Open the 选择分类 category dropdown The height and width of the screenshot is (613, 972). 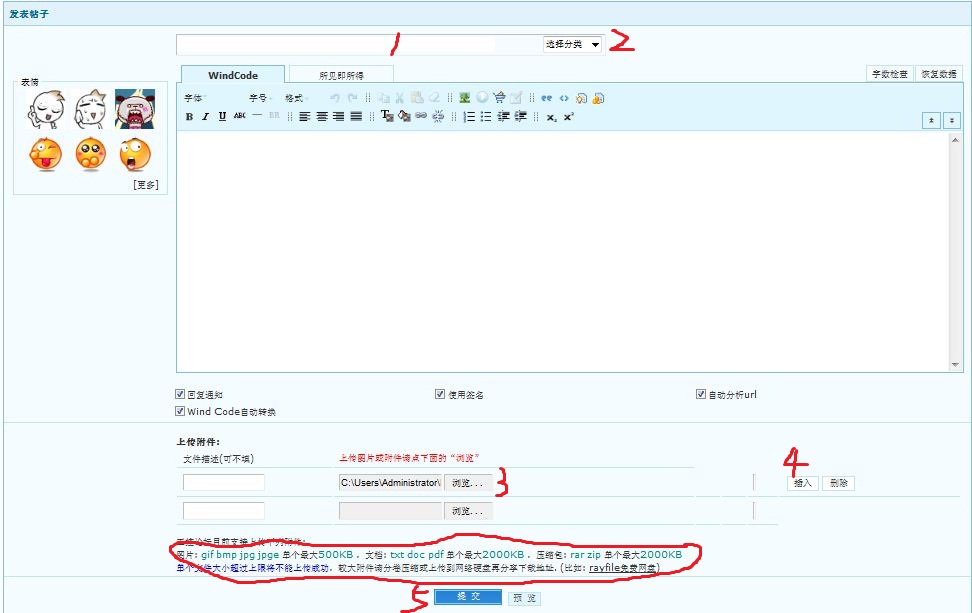tap(573, 45)
